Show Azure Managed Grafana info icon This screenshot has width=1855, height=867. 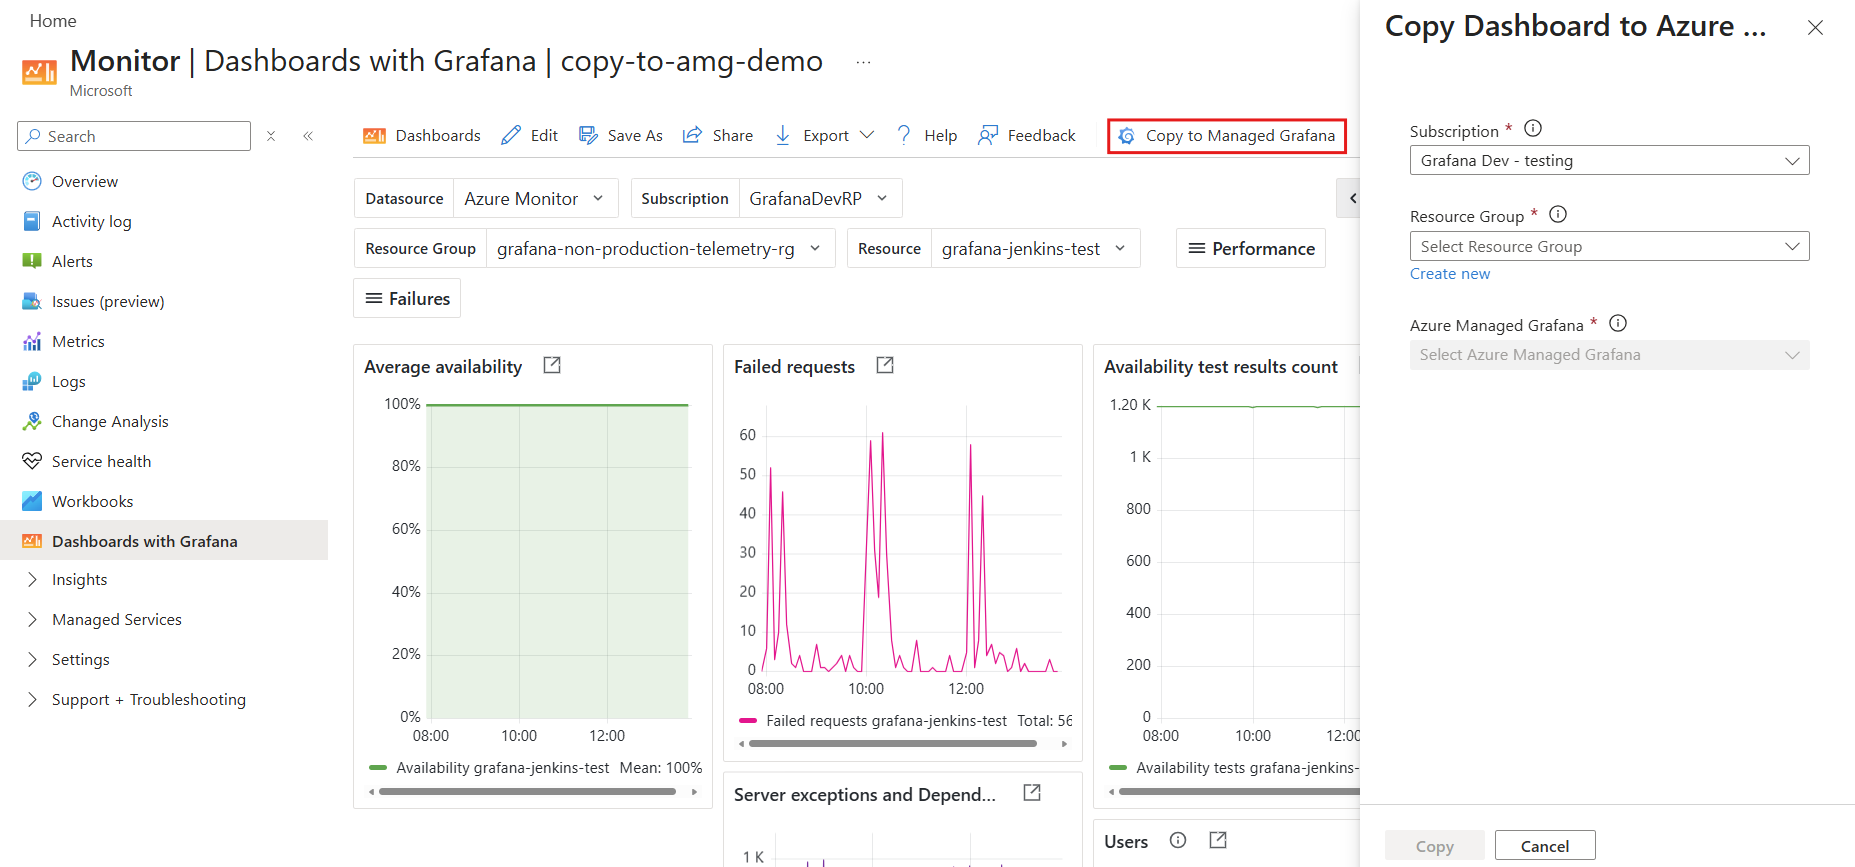point(1618,323)
